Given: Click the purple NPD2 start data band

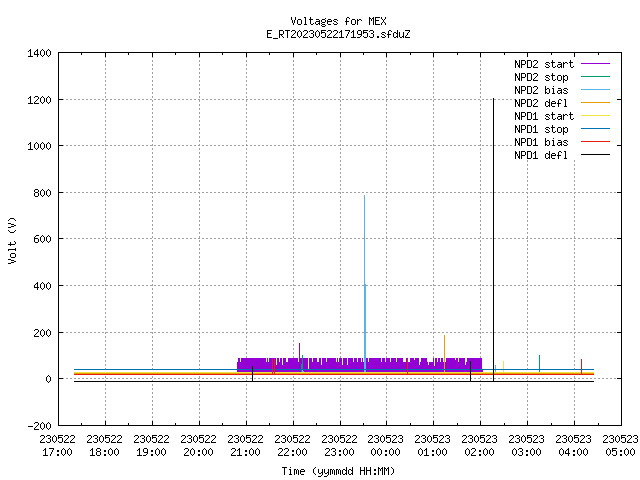Looking at the screenshot, I should point(359,365).
